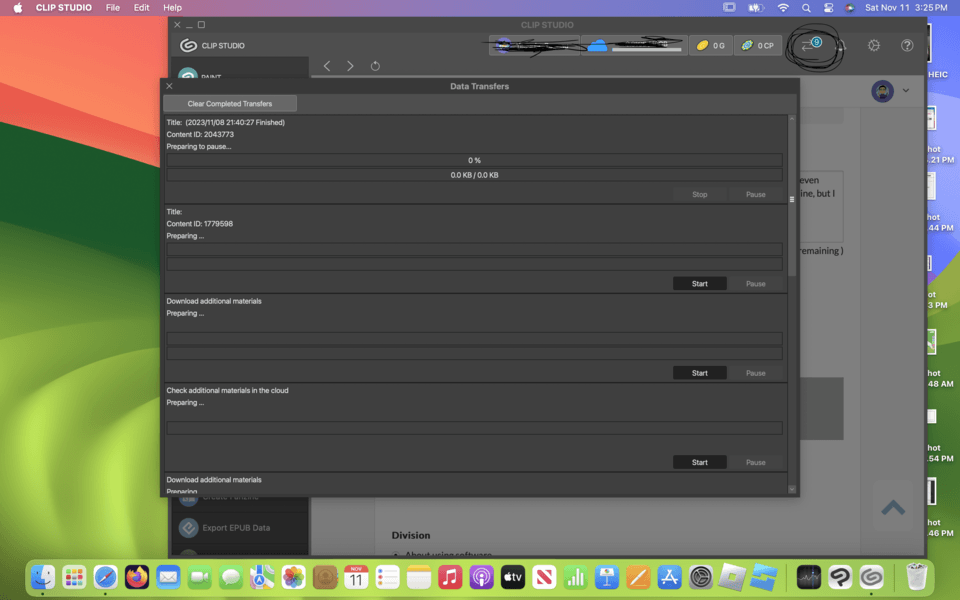The height and width of the screenshot is (600, 960).
Task: Start Check additional materials in the cloud
Action: pos(699,462)
